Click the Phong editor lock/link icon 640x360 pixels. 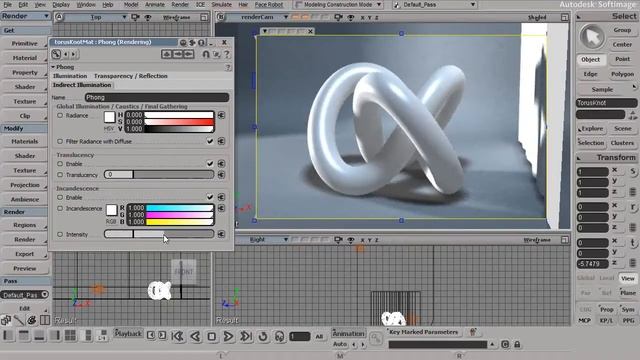(x=56, y=54)
